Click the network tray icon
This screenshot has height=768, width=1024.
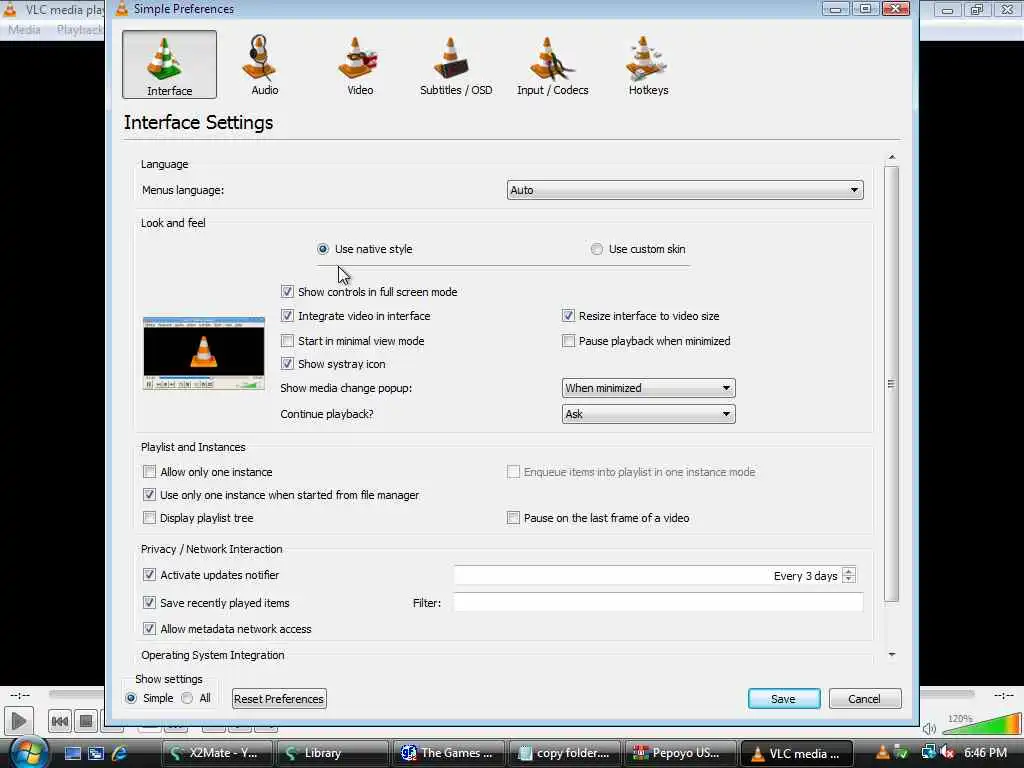click(928, 753)
